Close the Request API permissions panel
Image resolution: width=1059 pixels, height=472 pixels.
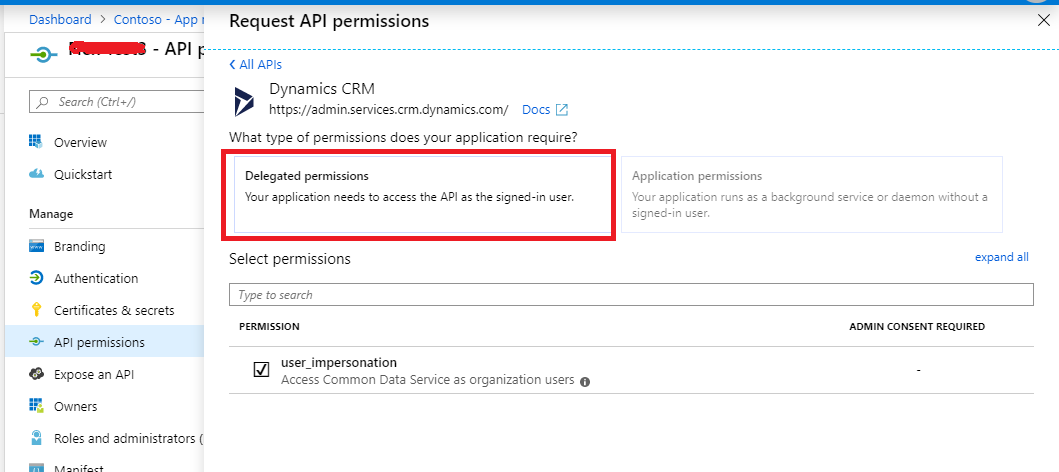pos(1044,20)
